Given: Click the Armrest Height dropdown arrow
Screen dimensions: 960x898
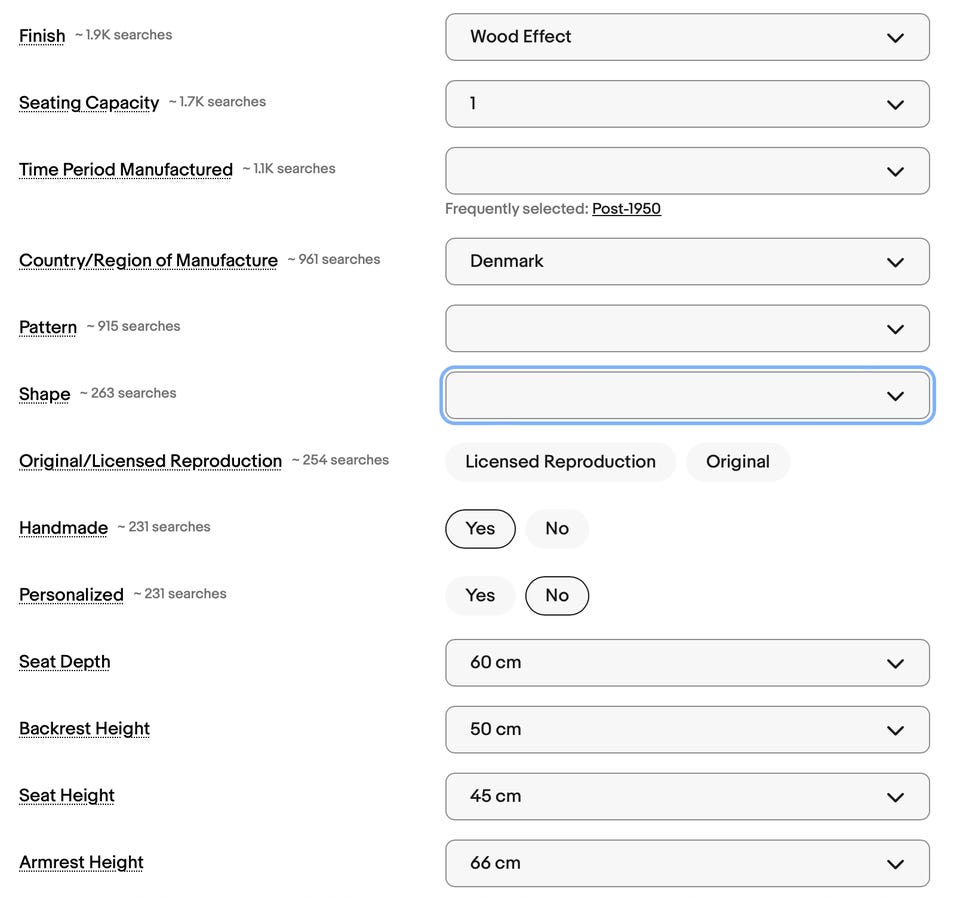Looking at the screenshot, I should [895, 864].
